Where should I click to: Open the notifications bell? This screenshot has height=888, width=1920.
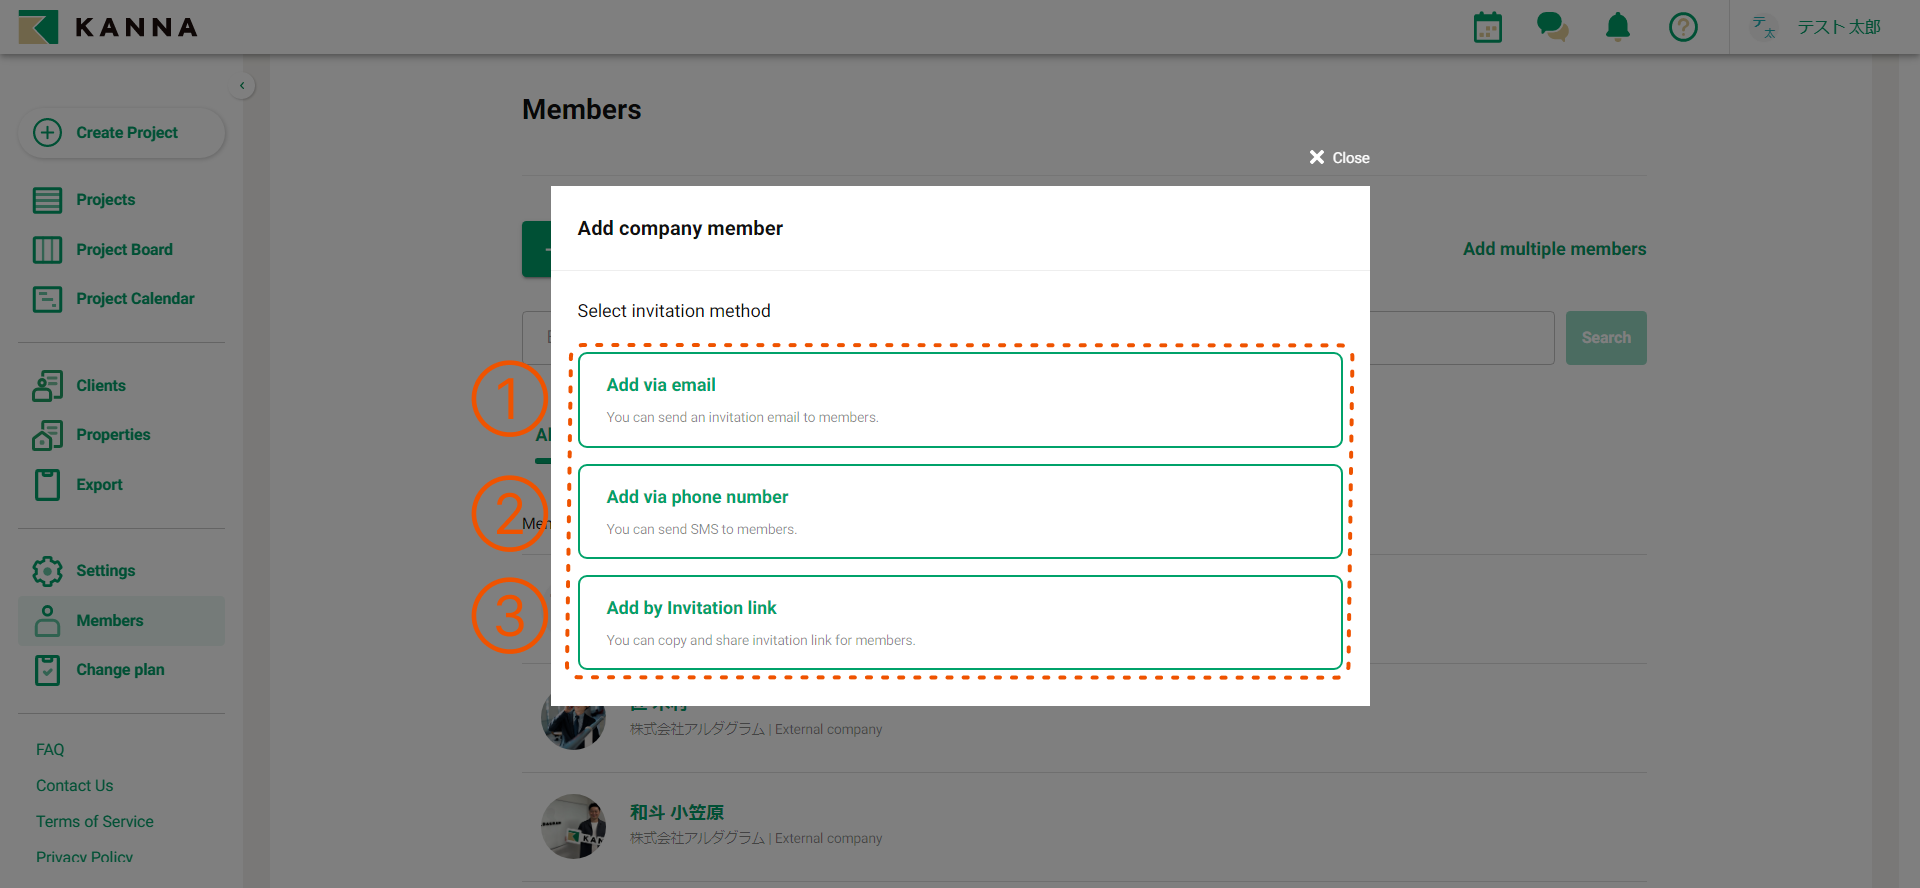1617,27
